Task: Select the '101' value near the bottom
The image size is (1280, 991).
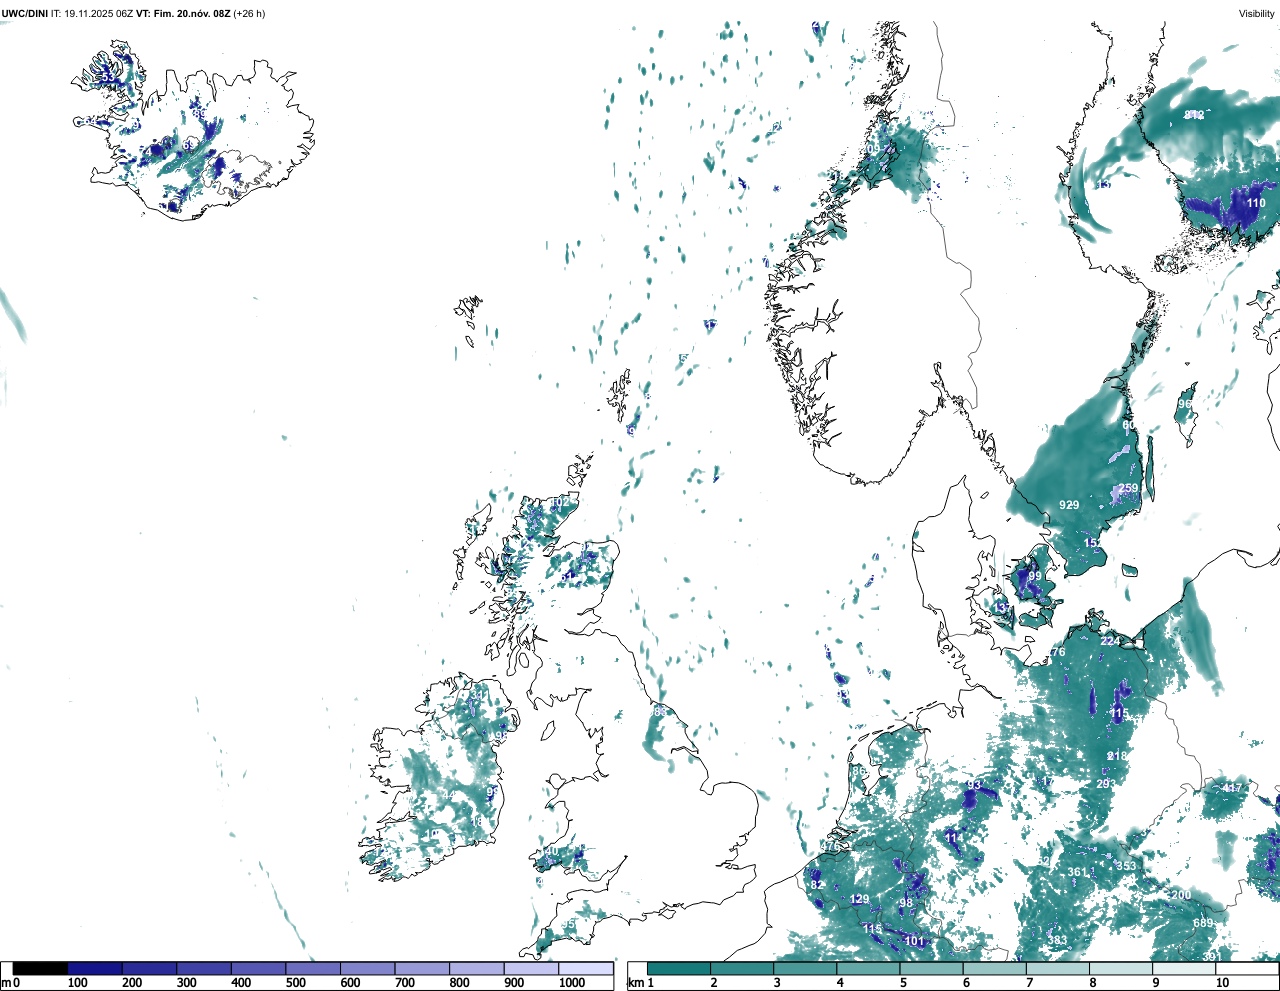Action: [914, 941]
